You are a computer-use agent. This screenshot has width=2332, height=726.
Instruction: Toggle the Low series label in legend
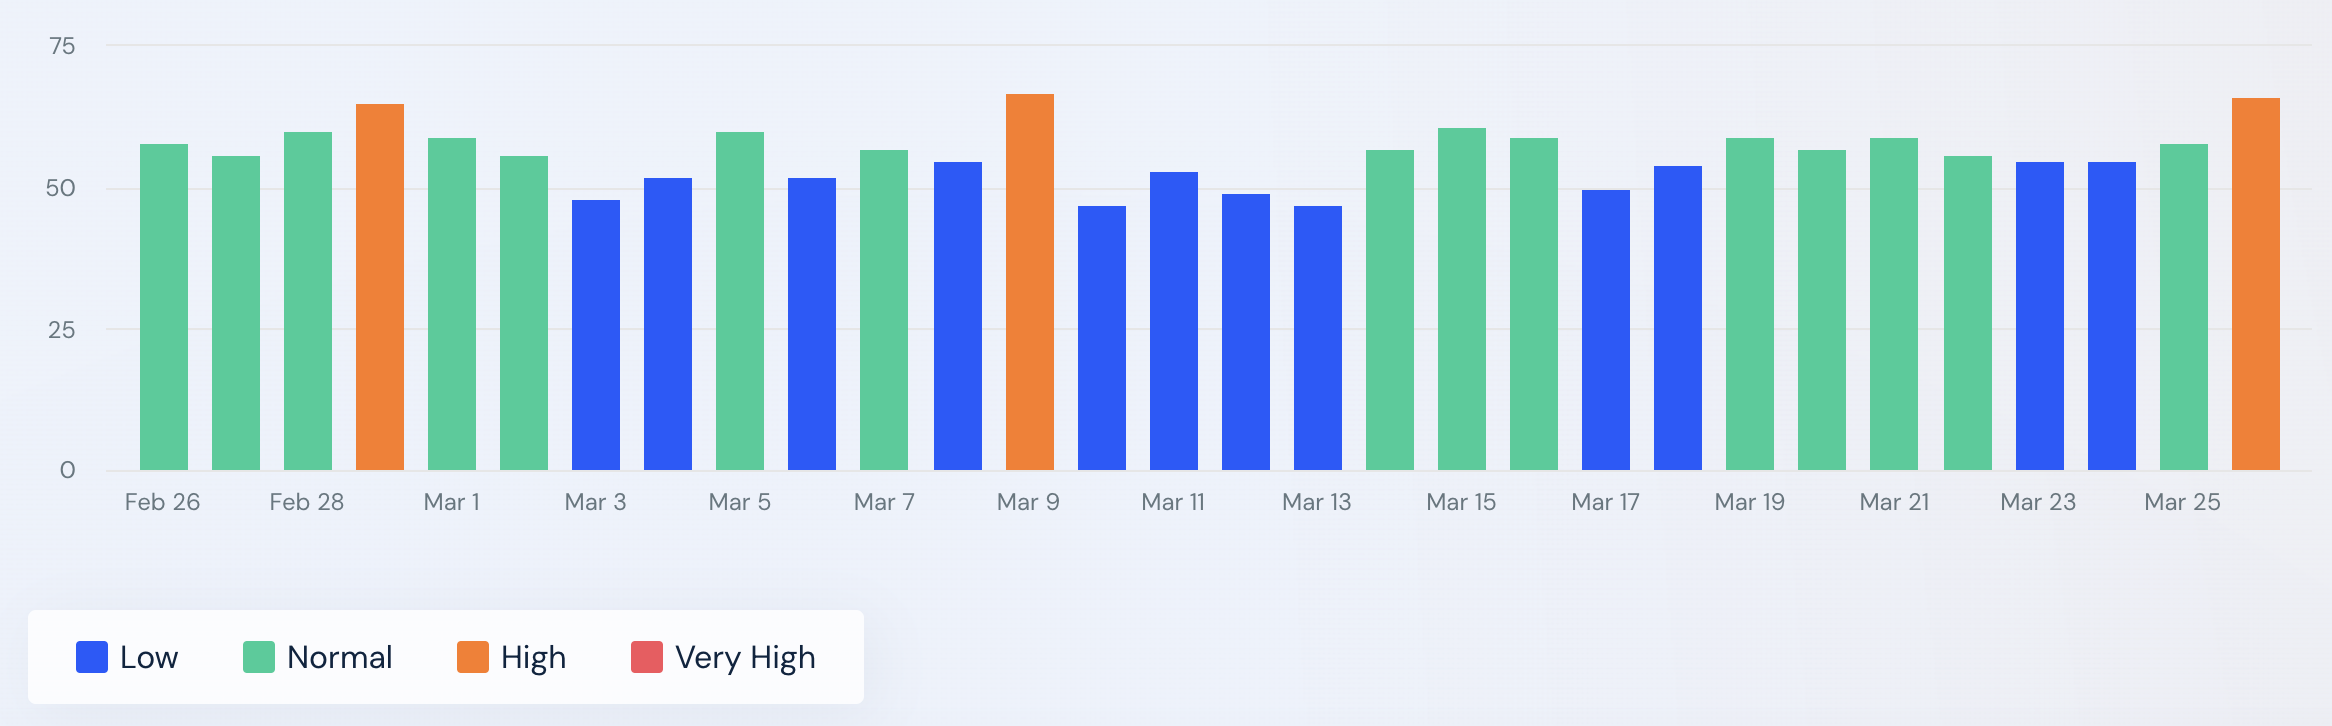click(x=149, y=657)
